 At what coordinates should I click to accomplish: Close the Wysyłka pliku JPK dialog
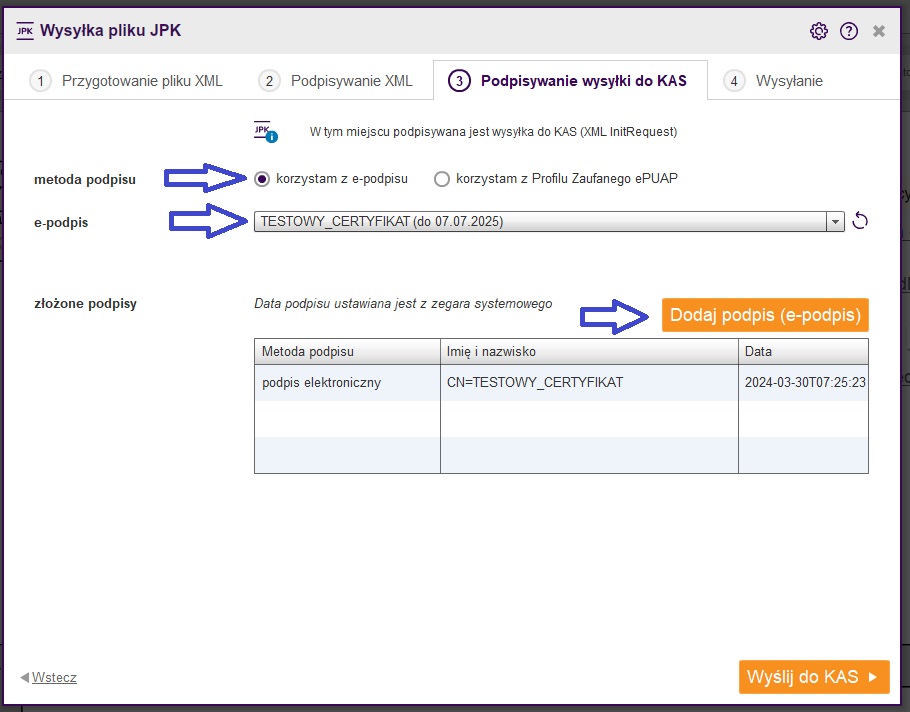point(879,31)
